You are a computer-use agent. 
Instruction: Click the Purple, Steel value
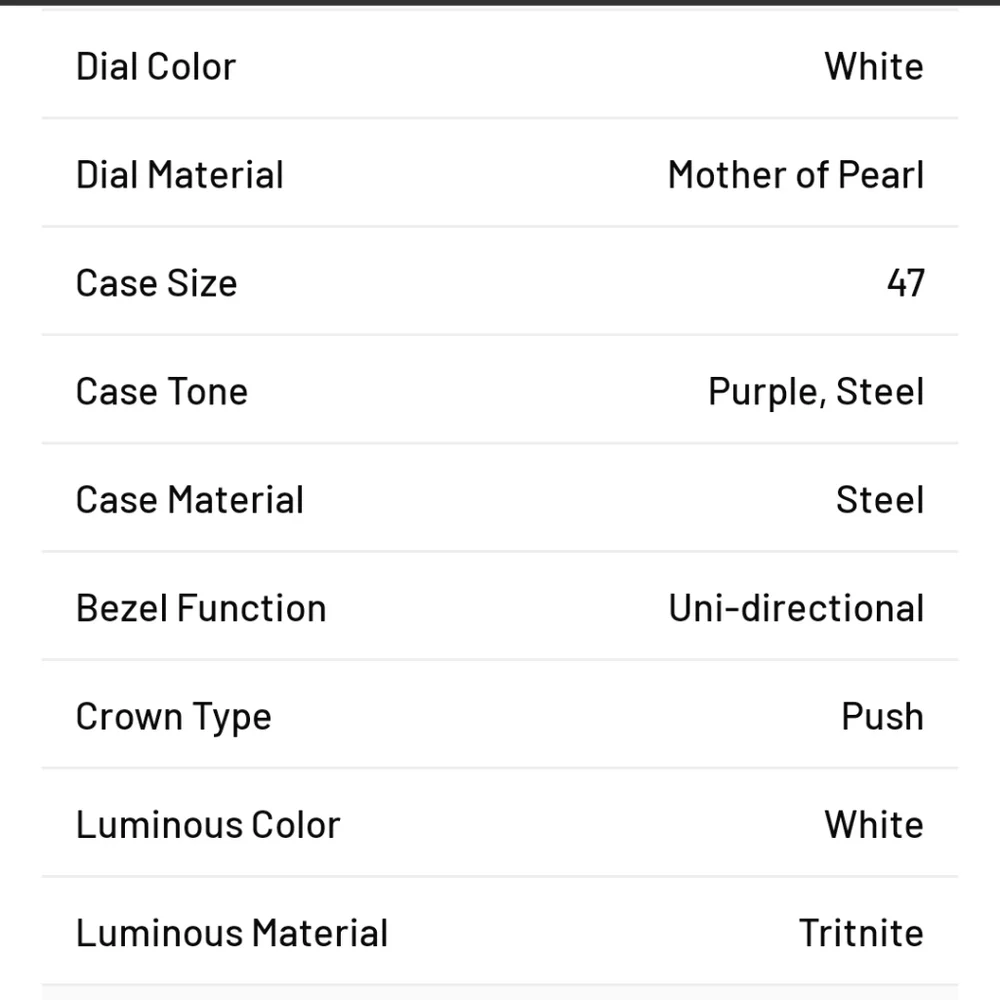coord(816,392)
